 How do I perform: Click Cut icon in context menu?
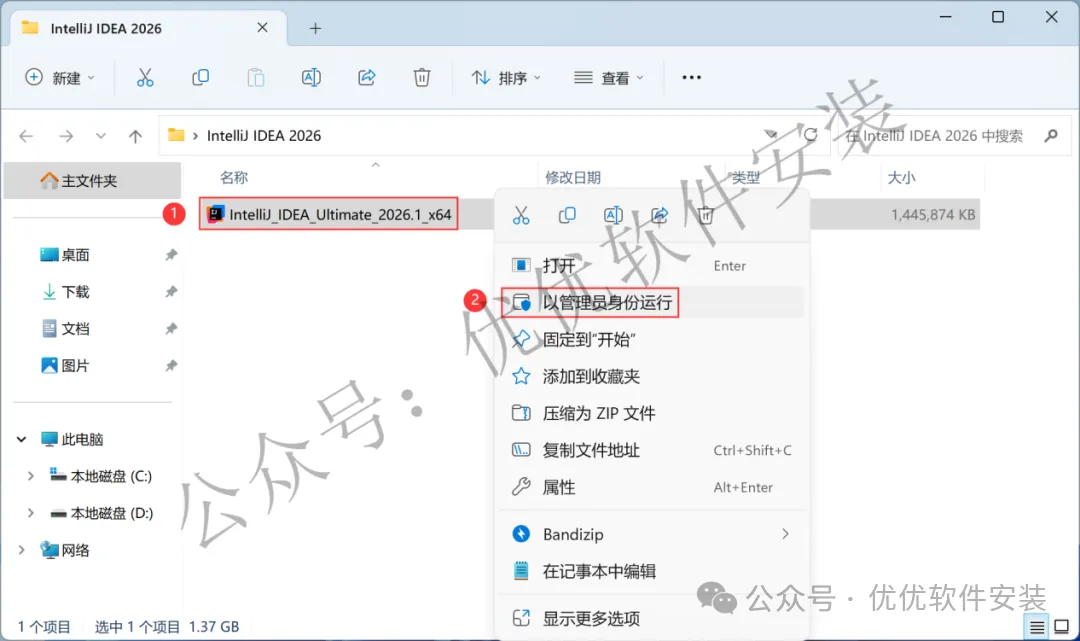click(x=521, y=216)
